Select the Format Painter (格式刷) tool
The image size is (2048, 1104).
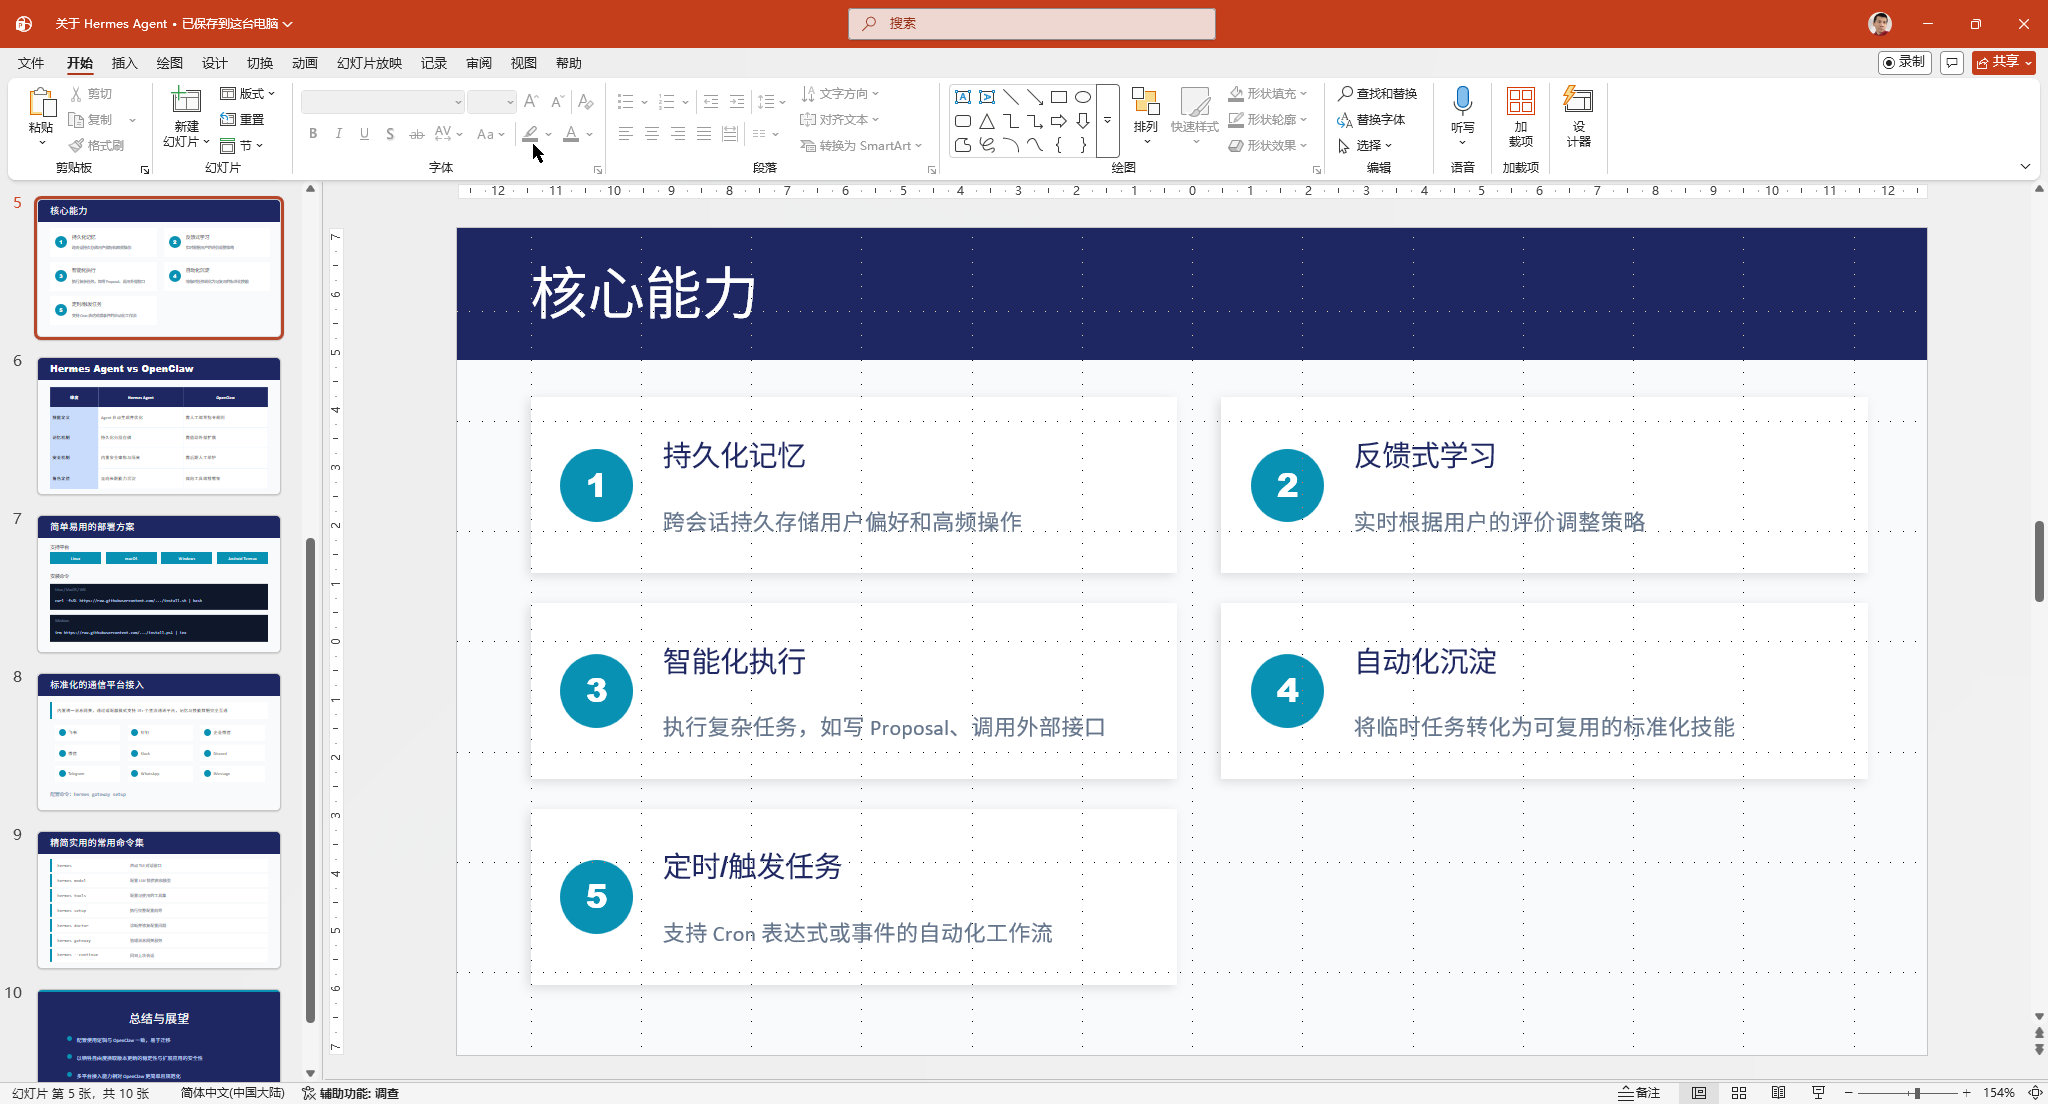pyautogui.click(x=96, y=145)
